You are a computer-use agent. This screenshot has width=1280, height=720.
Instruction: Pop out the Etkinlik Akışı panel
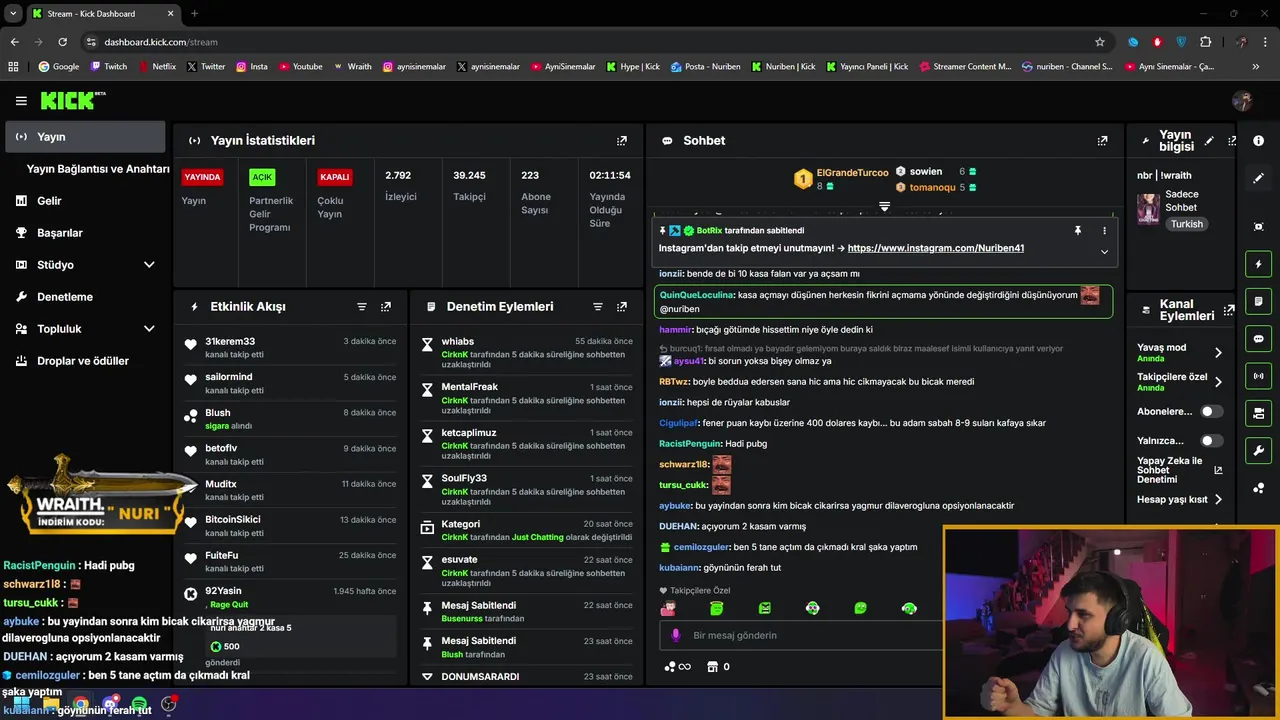point(386,307)
